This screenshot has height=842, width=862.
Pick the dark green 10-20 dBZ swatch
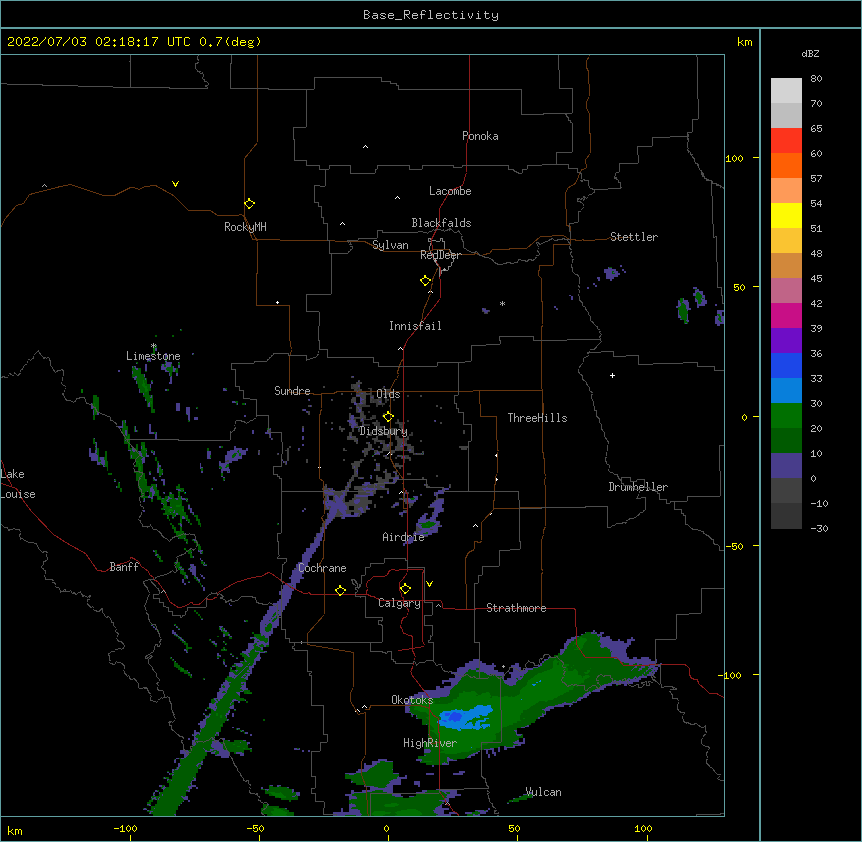click(786, 440)
